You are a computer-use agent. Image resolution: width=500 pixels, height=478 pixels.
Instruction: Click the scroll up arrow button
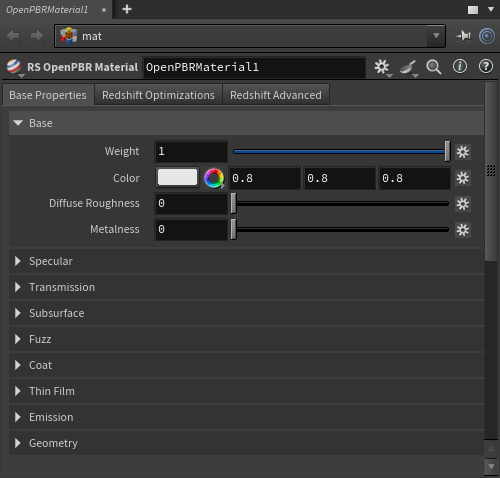tap(491, 449)
